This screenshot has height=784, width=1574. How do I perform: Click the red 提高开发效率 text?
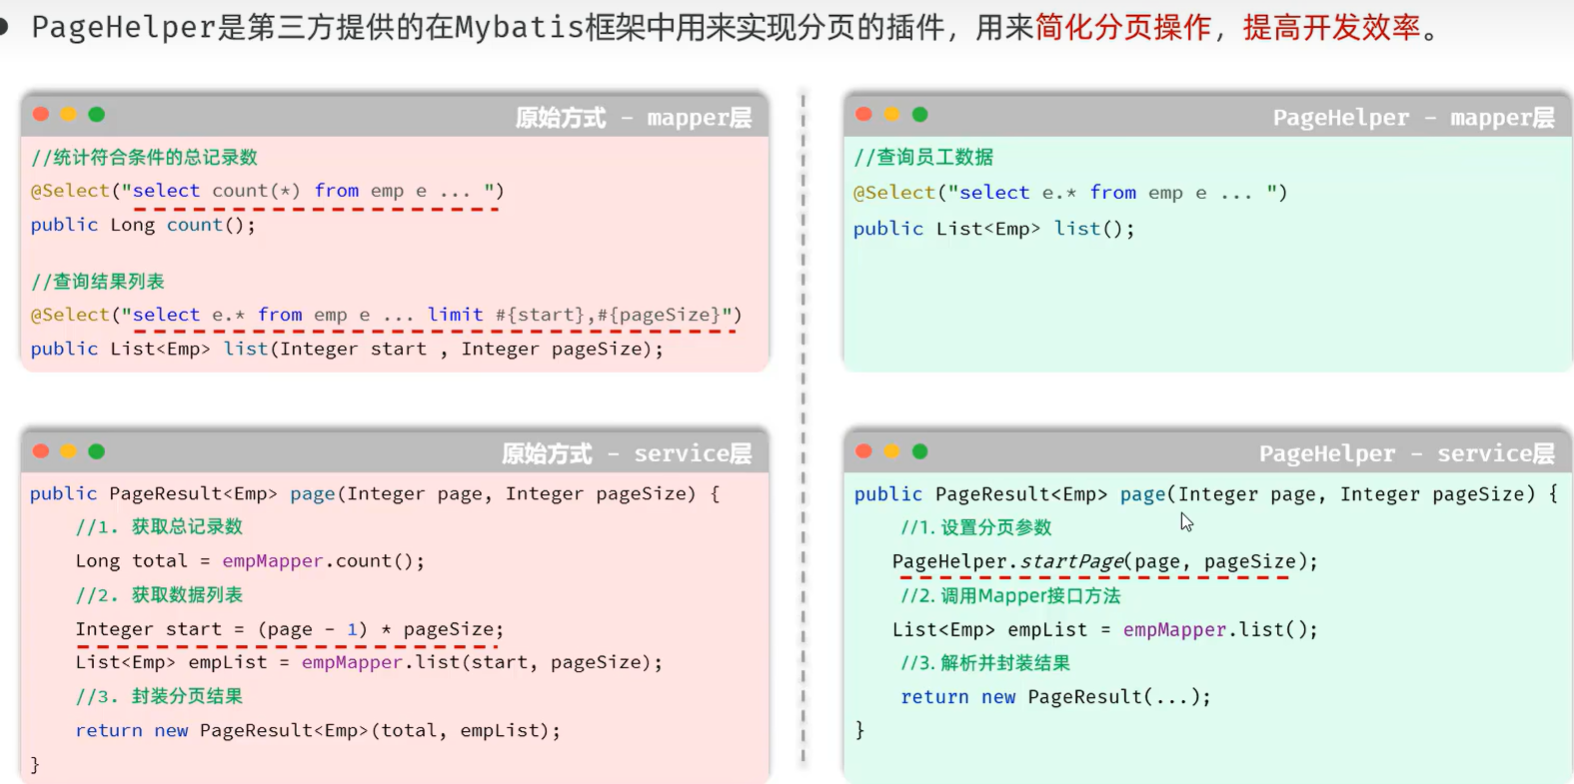(1331, 27)
